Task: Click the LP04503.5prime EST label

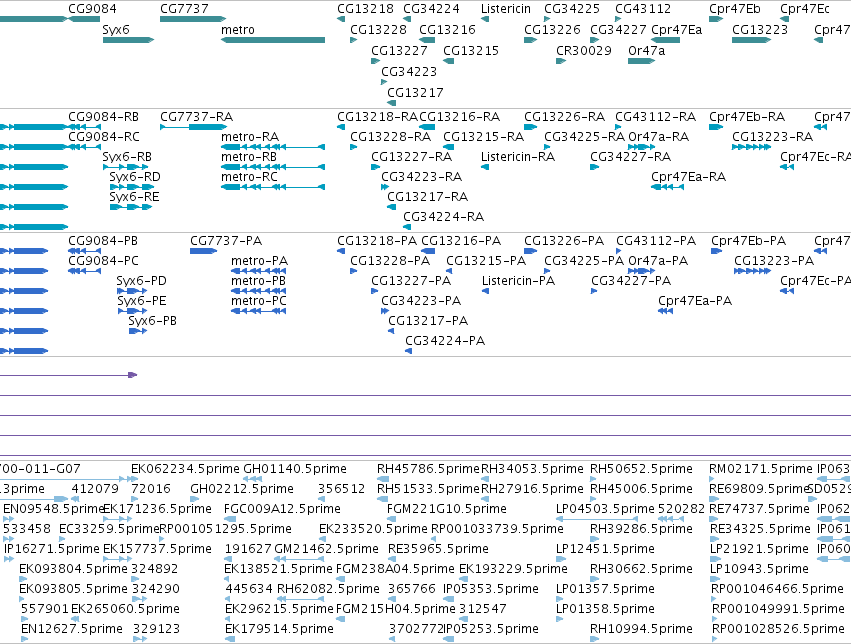Action: [x=605, y=509]
